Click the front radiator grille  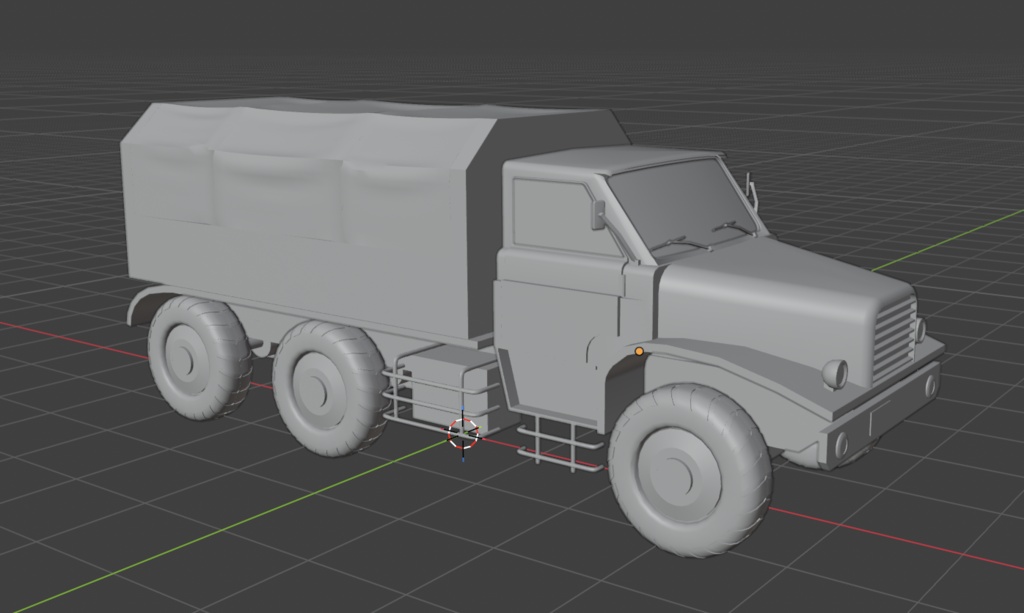(895, 341)
